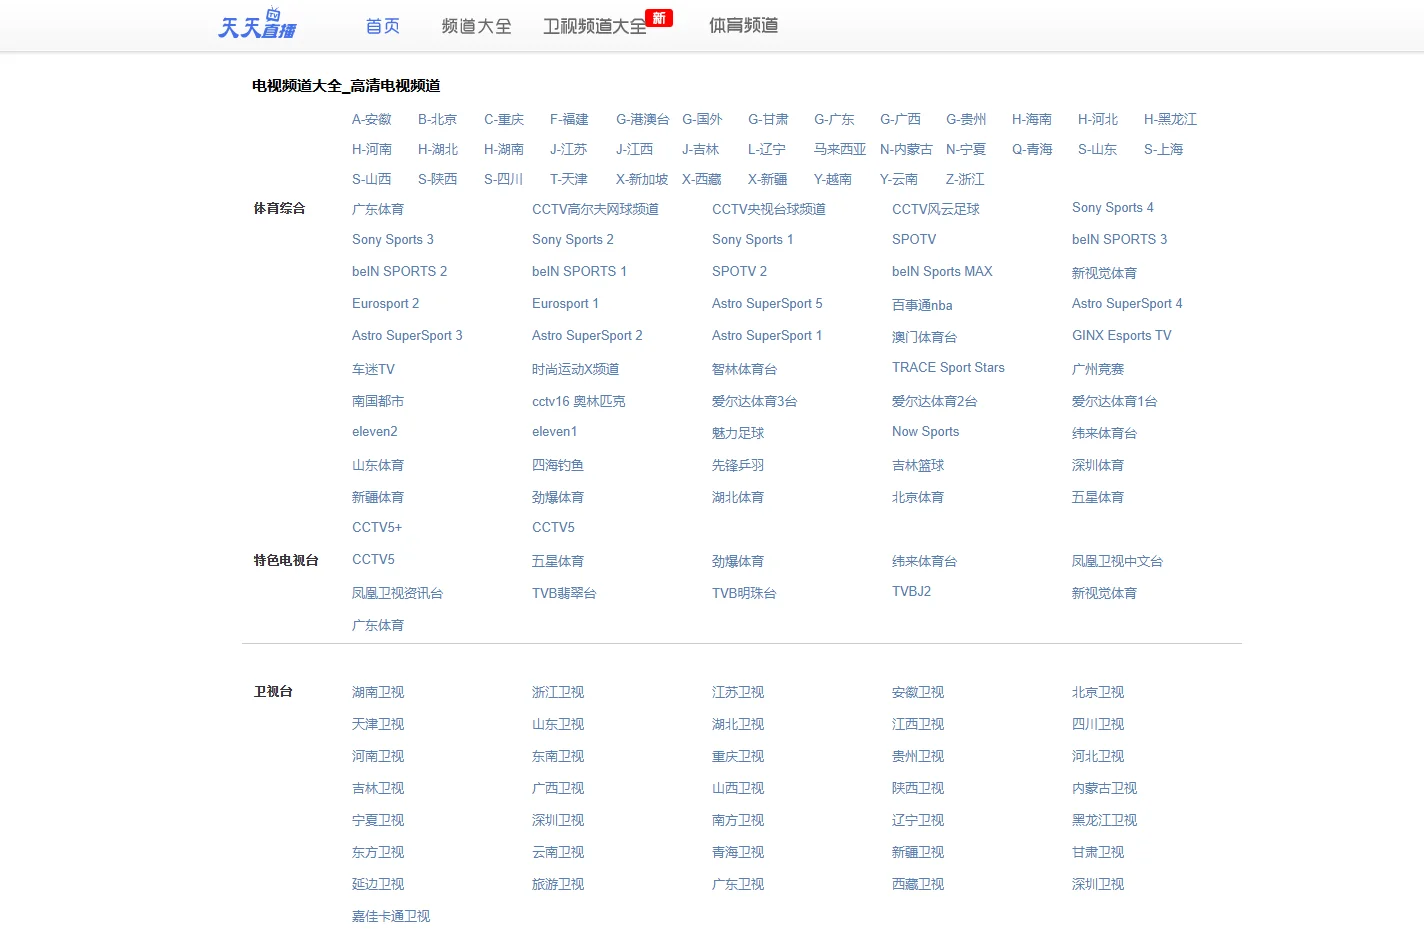Open 浙江卫视 satellite channel
Viewport: 1424px width, 933px height.
tap(558, 692)
